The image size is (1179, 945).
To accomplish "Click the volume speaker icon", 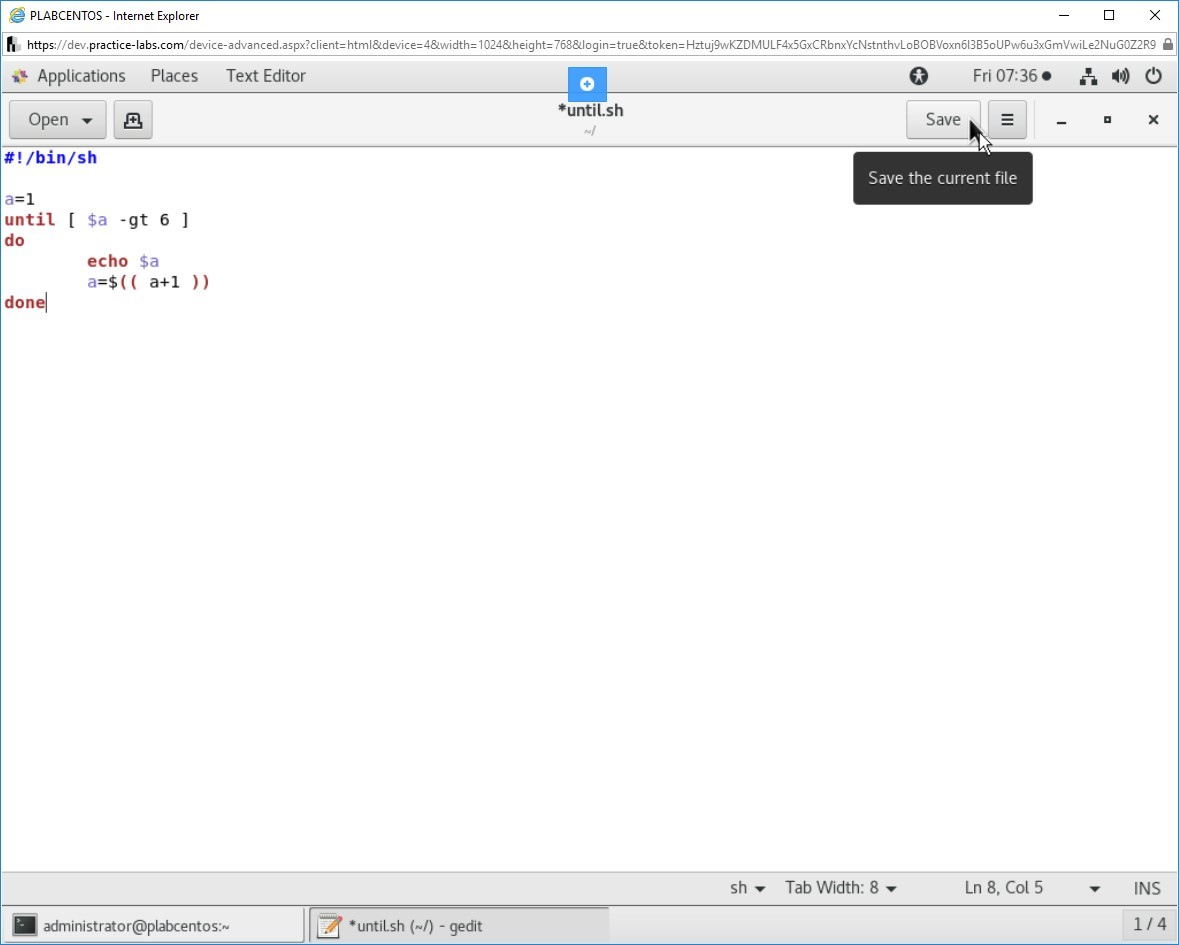I will [x=1121, y=76].
